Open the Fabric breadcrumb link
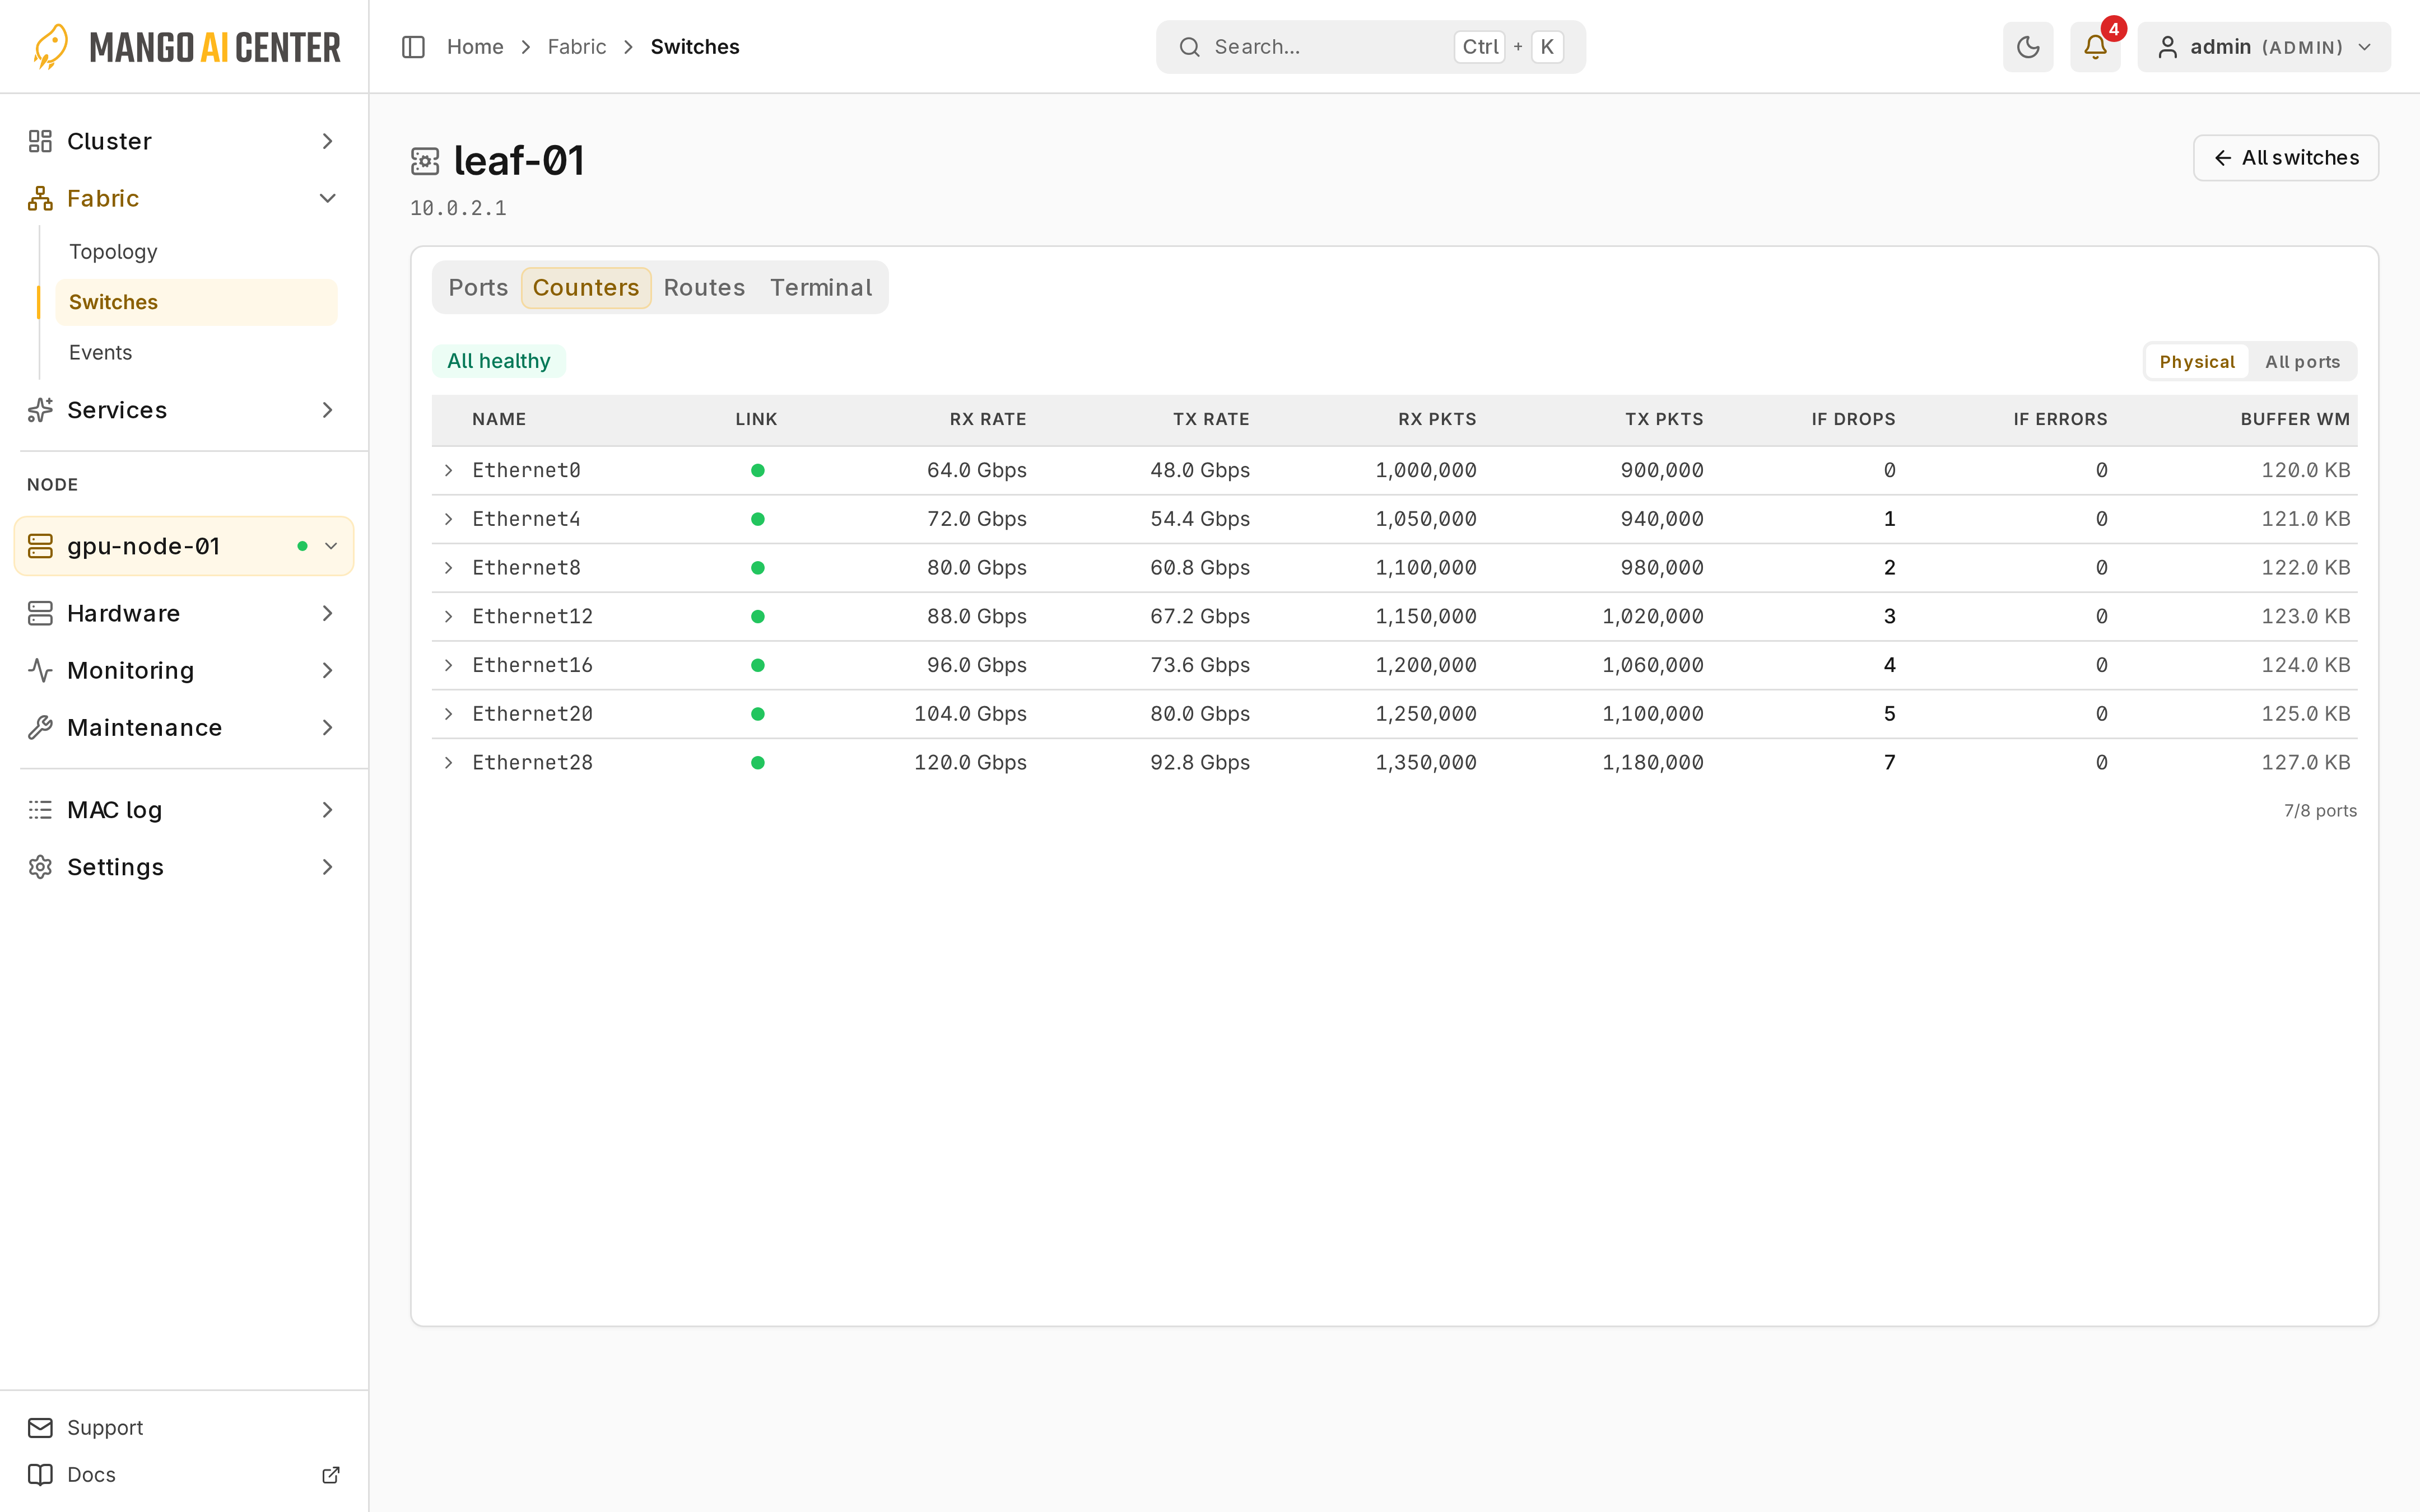 click(577, 47)
